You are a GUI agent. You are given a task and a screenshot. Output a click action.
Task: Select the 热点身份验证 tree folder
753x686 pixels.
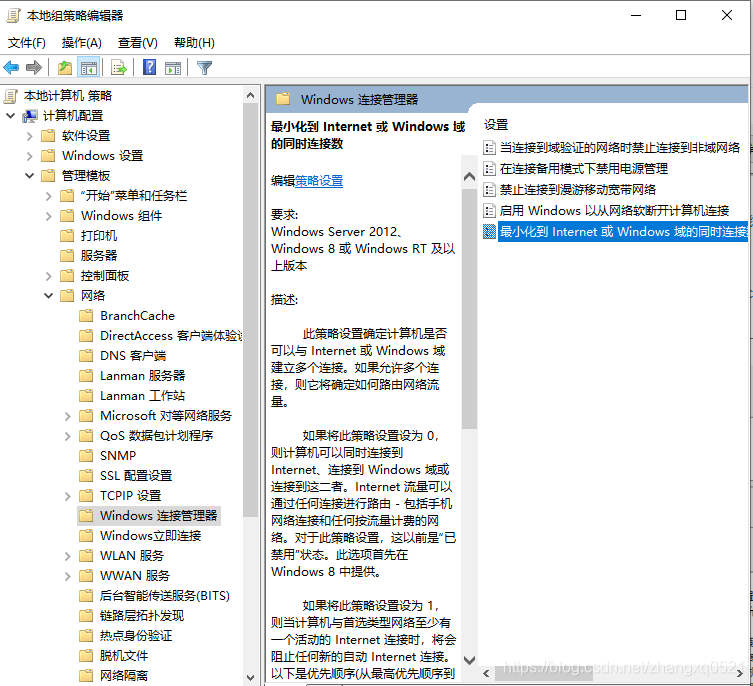click(136, 636)
